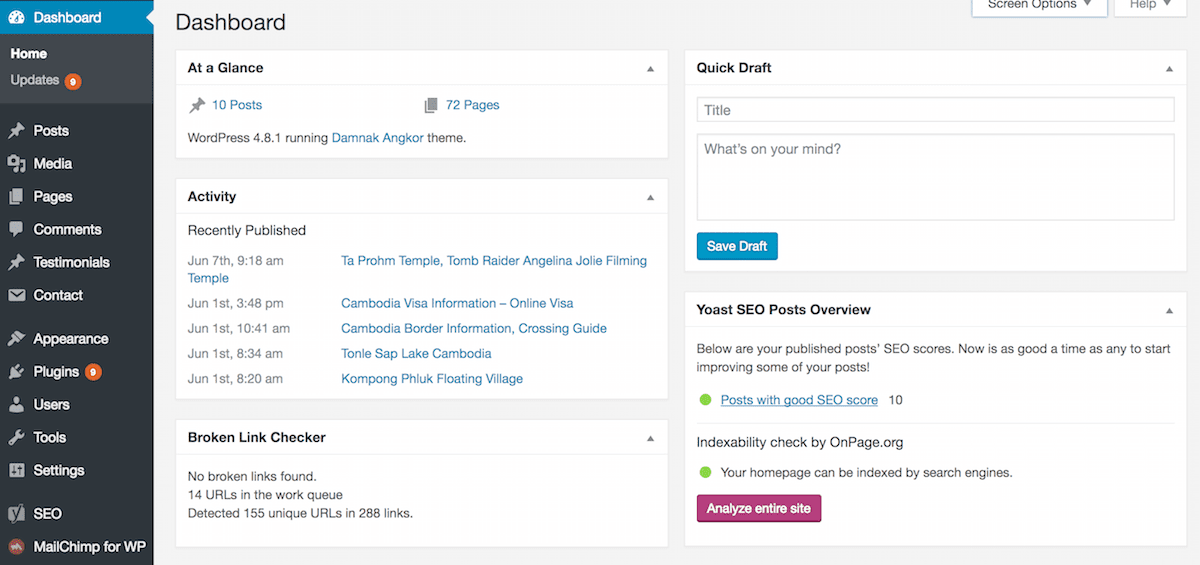Click '14 URLs in the work queue' text
The height and width of the screenshot is (565, 1200).
coord(265,495)
